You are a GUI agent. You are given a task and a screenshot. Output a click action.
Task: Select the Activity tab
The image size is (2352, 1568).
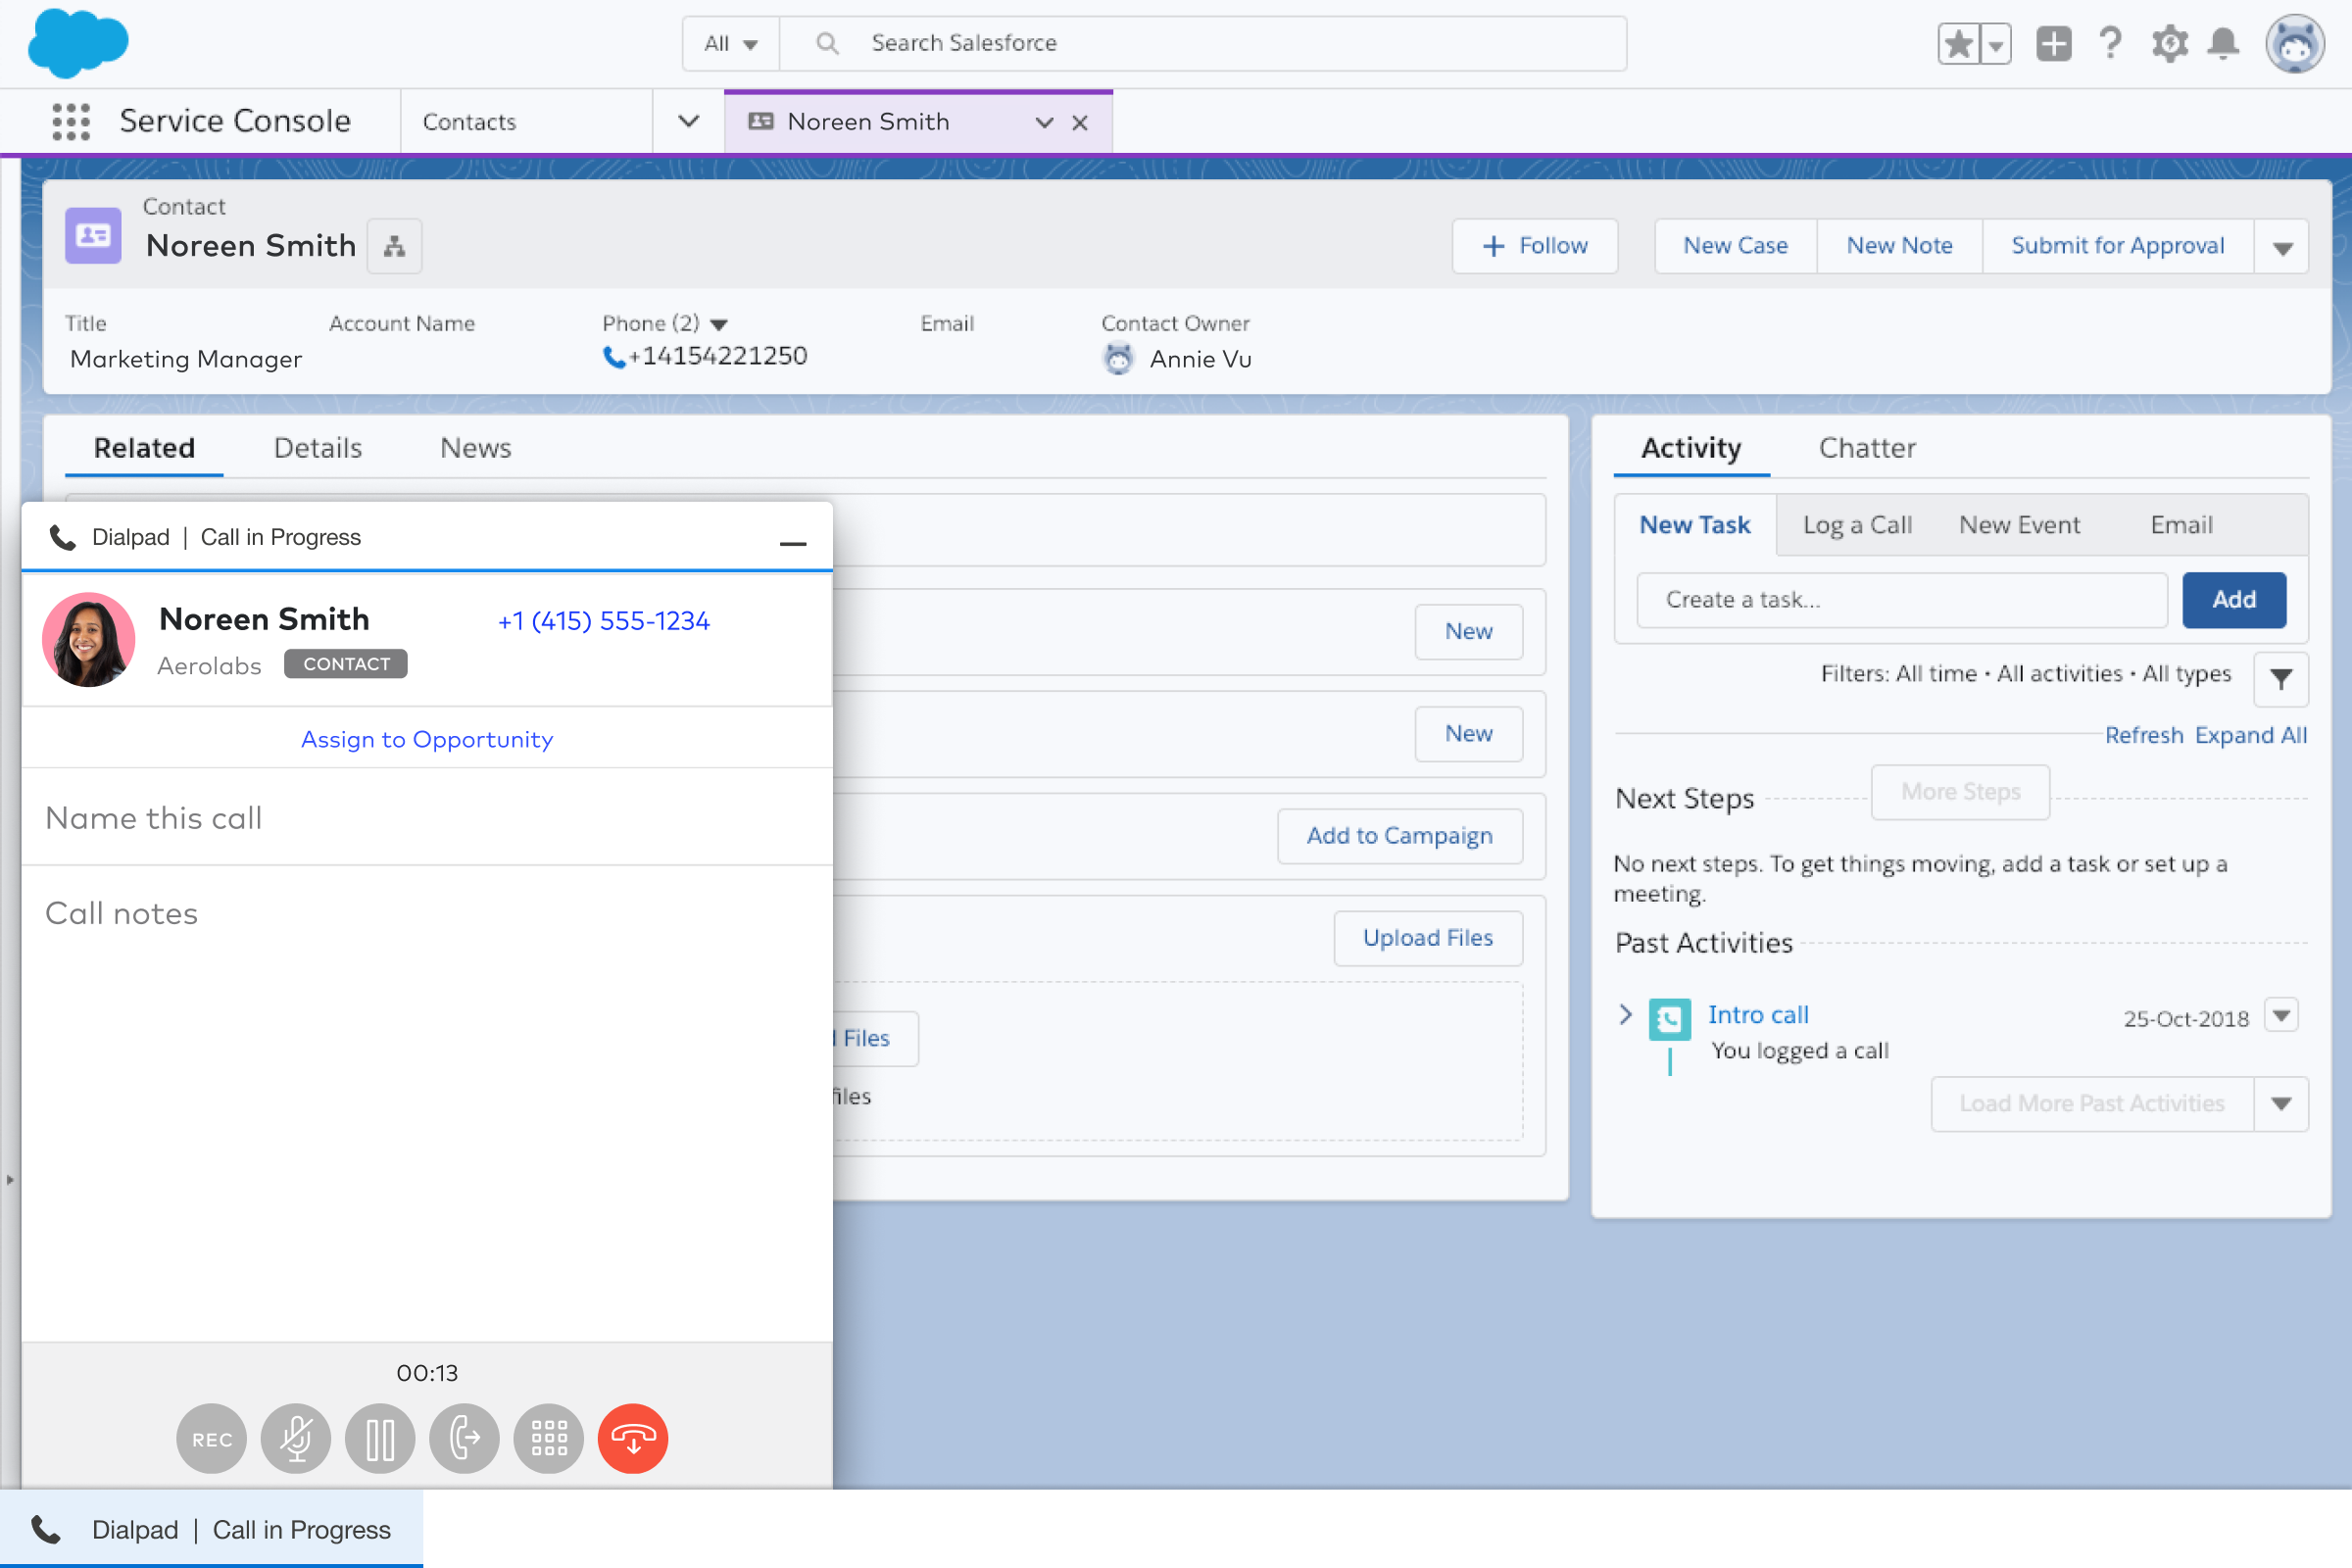1691,448
